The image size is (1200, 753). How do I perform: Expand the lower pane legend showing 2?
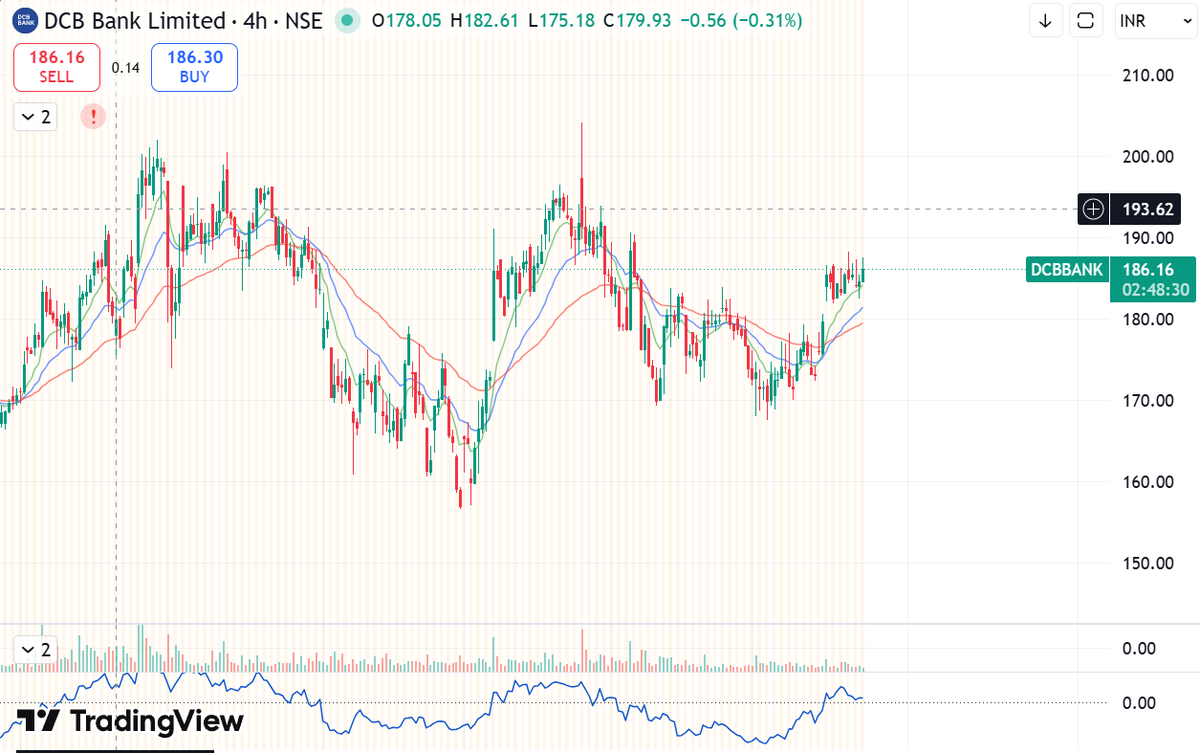pyautogui.click(x=35, y=650)
